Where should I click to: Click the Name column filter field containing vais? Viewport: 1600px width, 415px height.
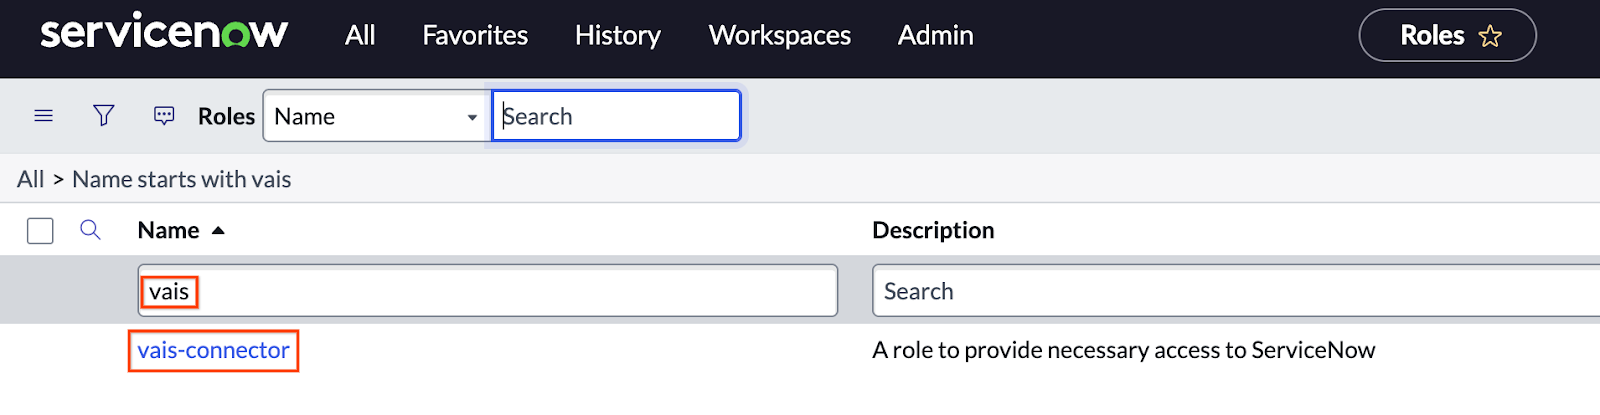tap(487, 291)
